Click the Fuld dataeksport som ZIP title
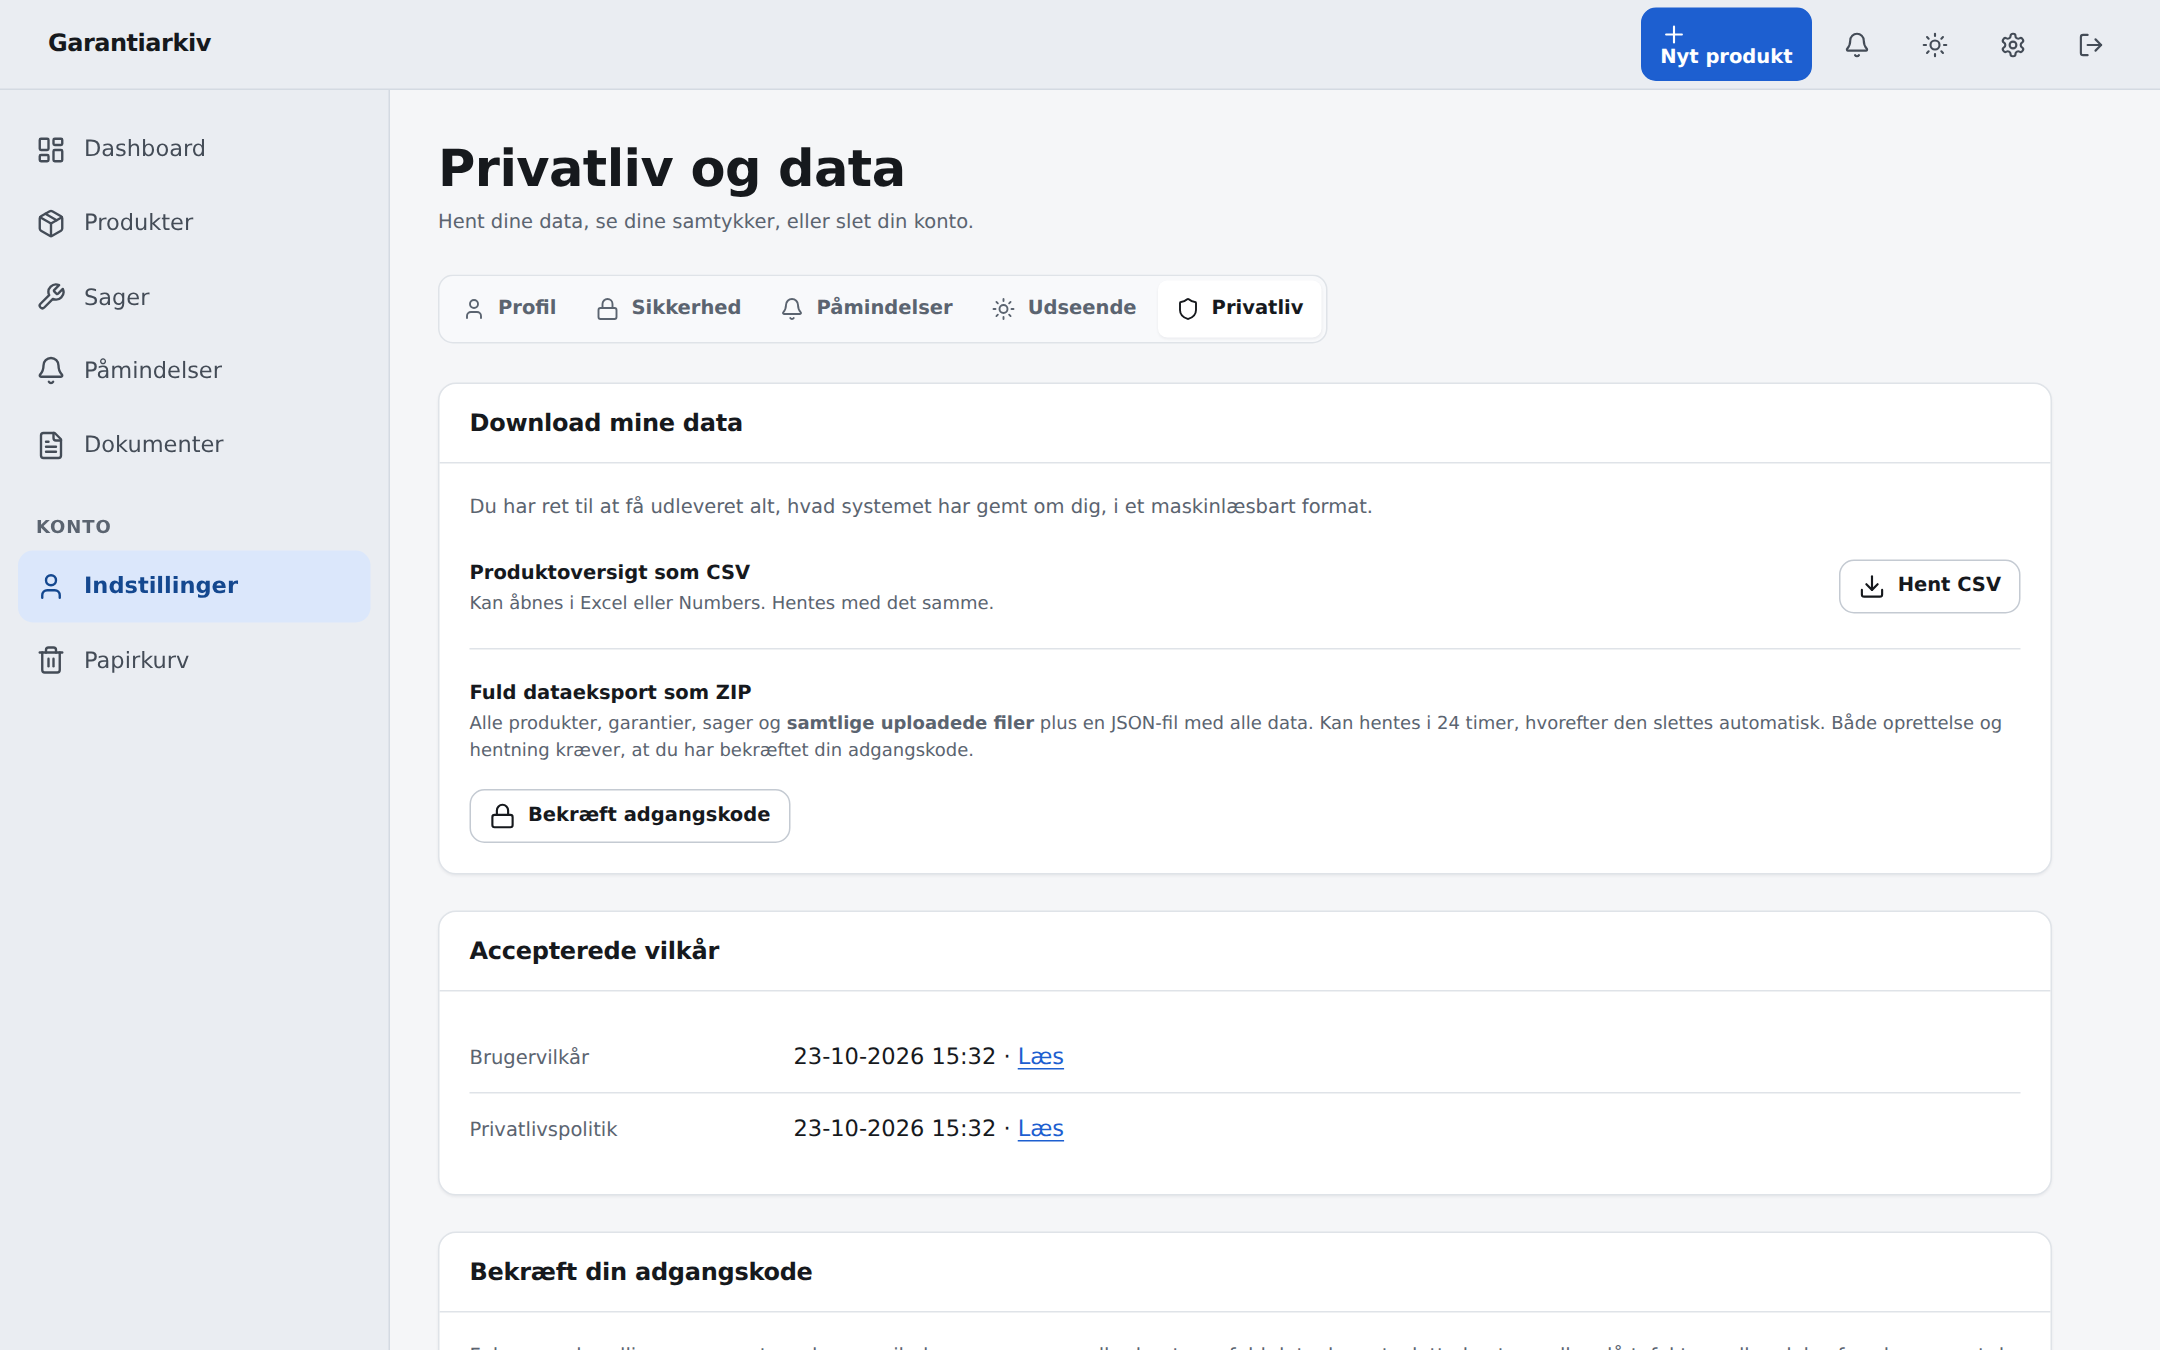This screenshot has height=1350, width=2160. pyautogui.click(x=610, y=692)
